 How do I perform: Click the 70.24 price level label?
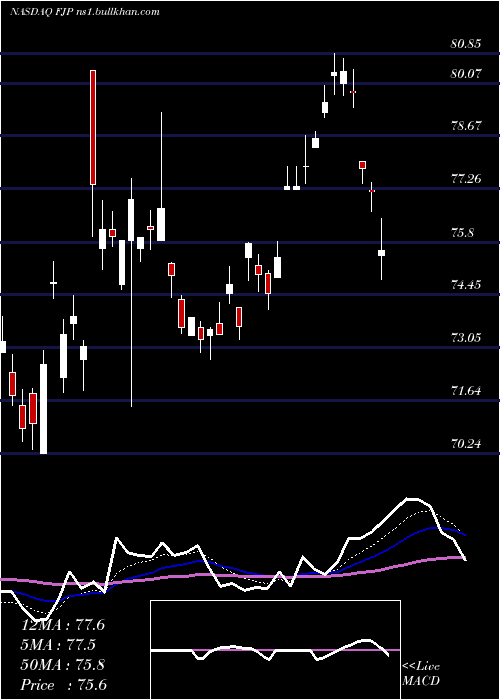pyautogui.click(x=466, y=443)
